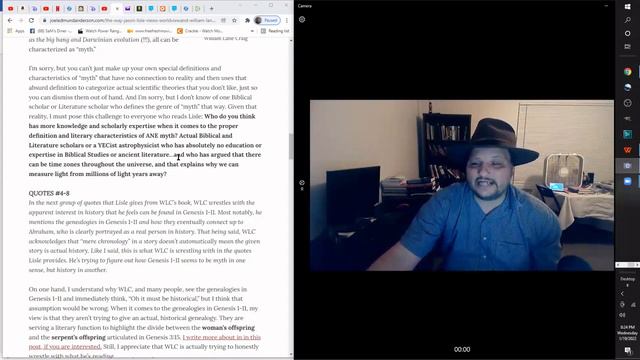
Task: Go back in Chrome browser
Action: pyautogui.click(x=10, y=20)
